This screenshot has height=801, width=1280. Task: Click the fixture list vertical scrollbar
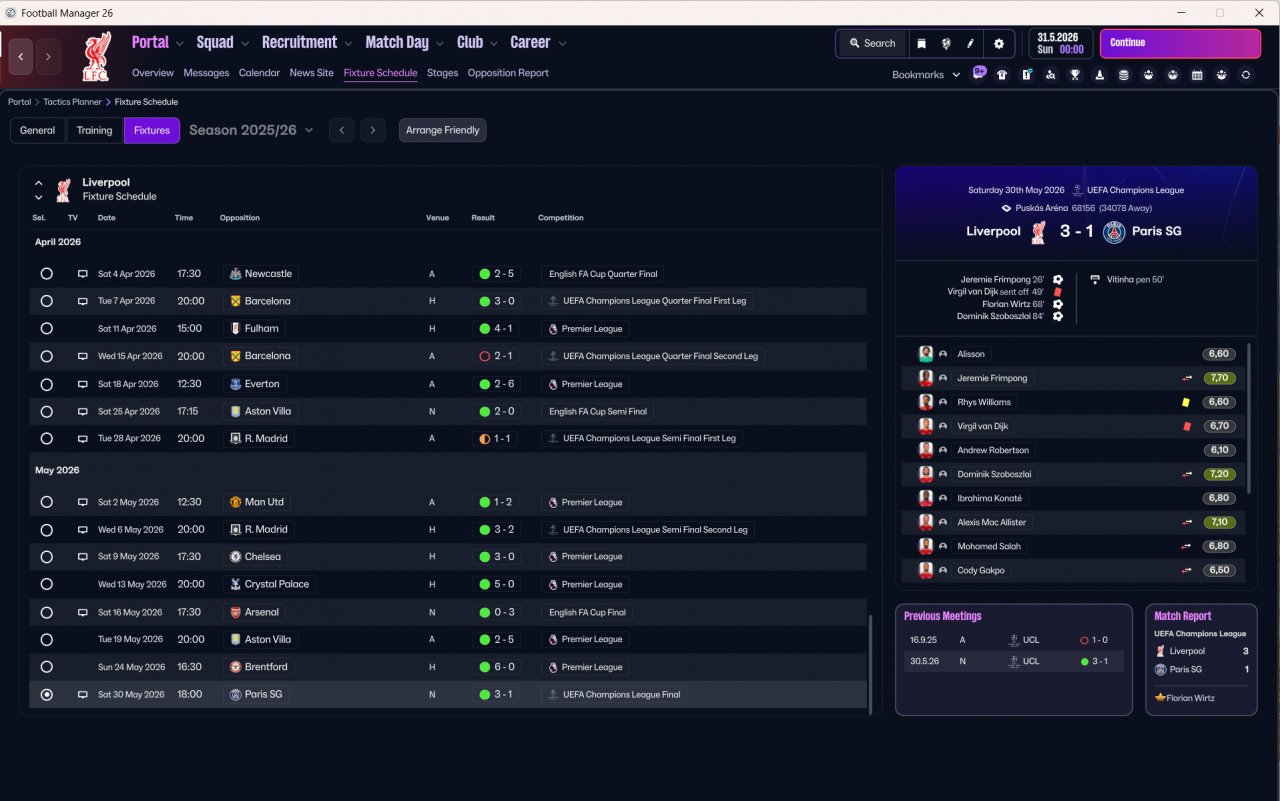[871, 663]
